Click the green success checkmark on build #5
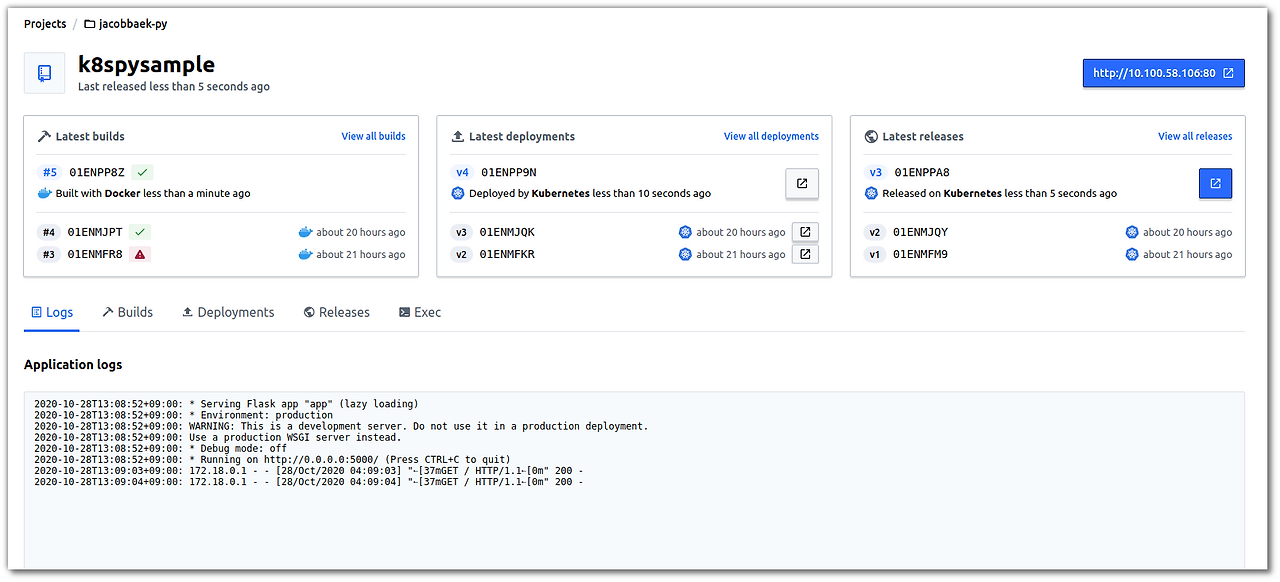This screenshot has width=1280, height=582. (x=142, y=172)
